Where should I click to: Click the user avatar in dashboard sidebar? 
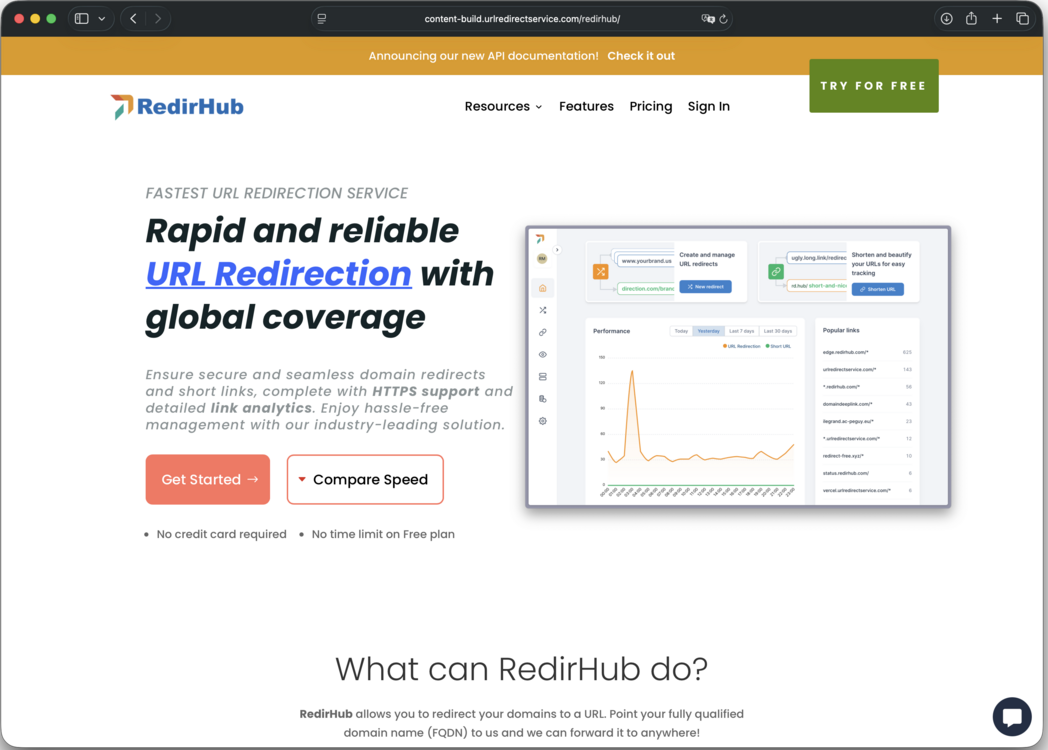click(542, 259)
